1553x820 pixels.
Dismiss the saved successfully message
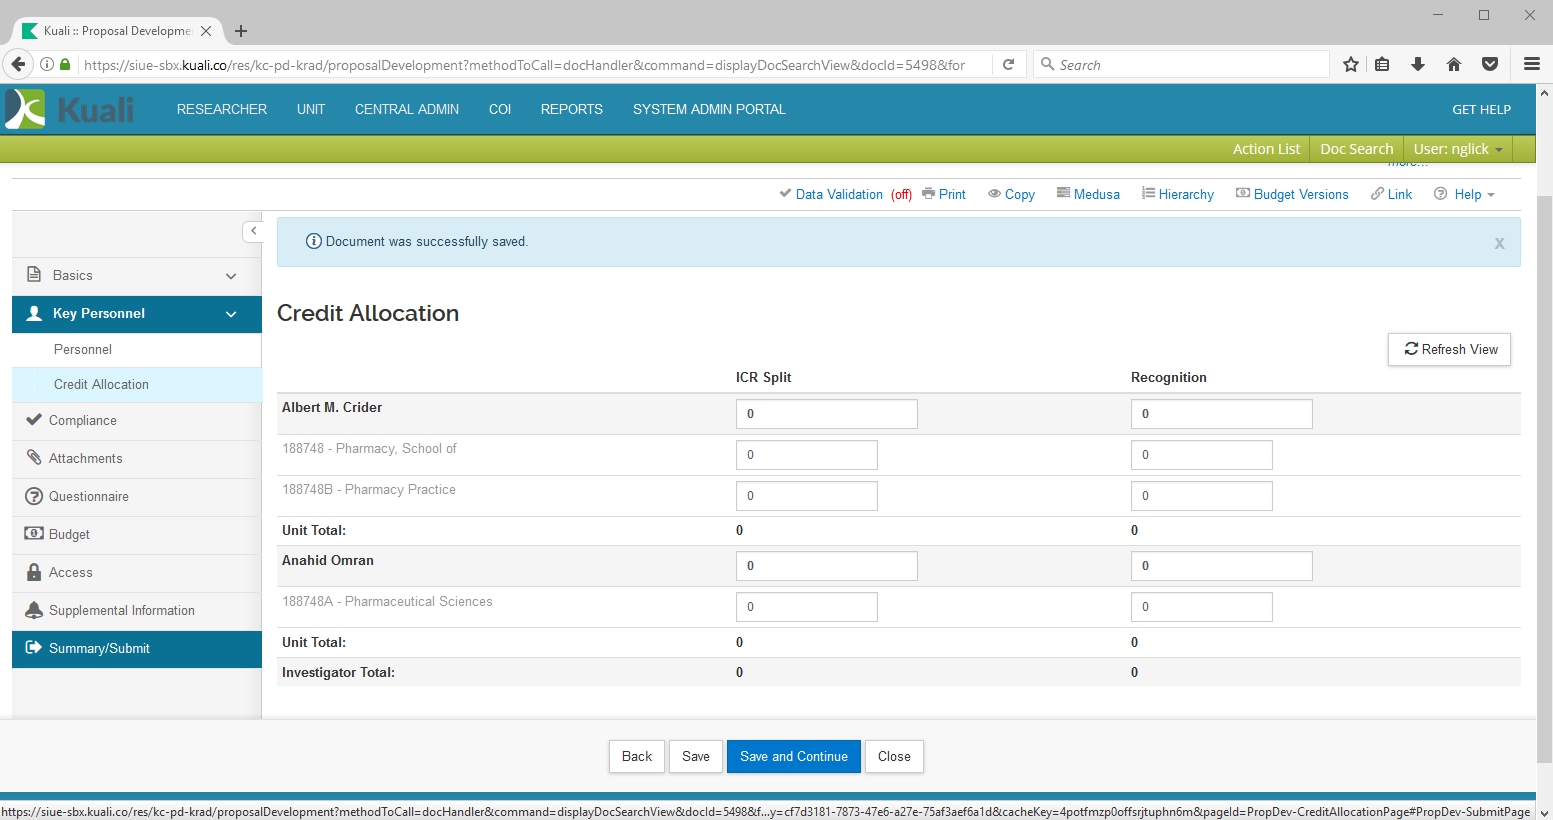click(1498, 243)
